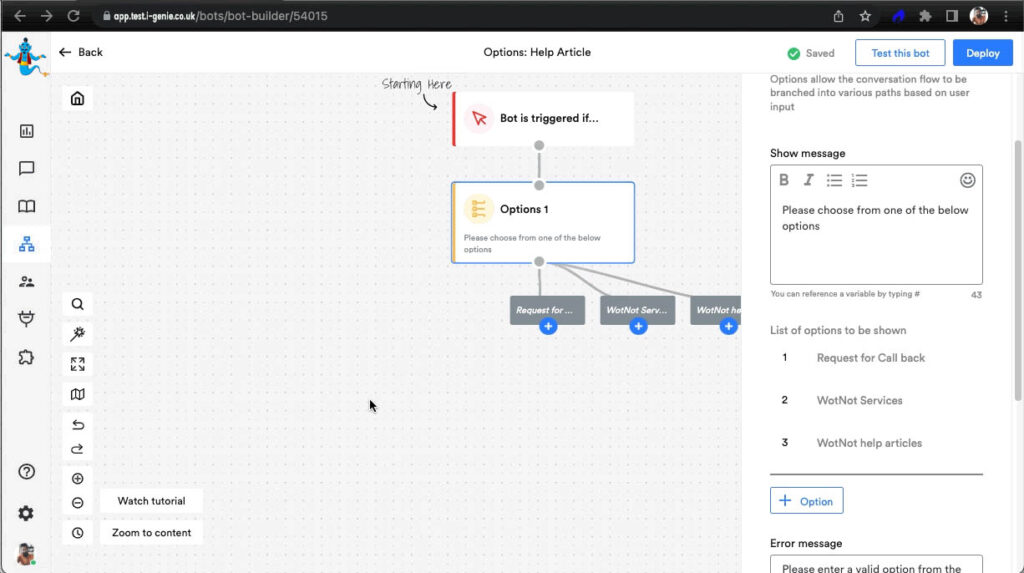This screenshot has width=1024, height=573.
Task: Open the chat conversations sidebar icon
Action: 27,169
